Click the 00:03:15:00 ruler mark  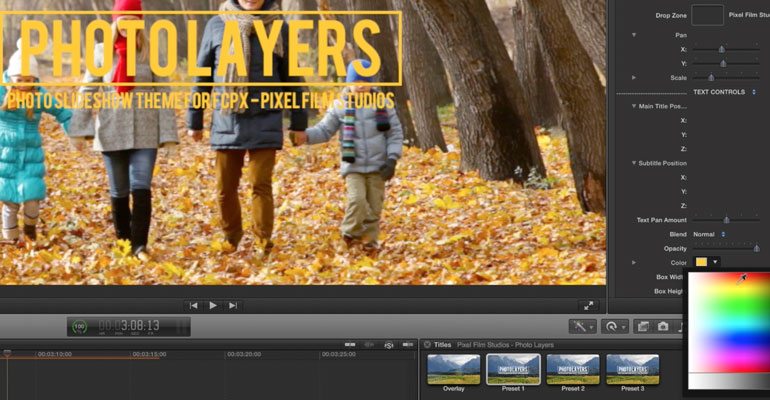(x=149, y=354)
